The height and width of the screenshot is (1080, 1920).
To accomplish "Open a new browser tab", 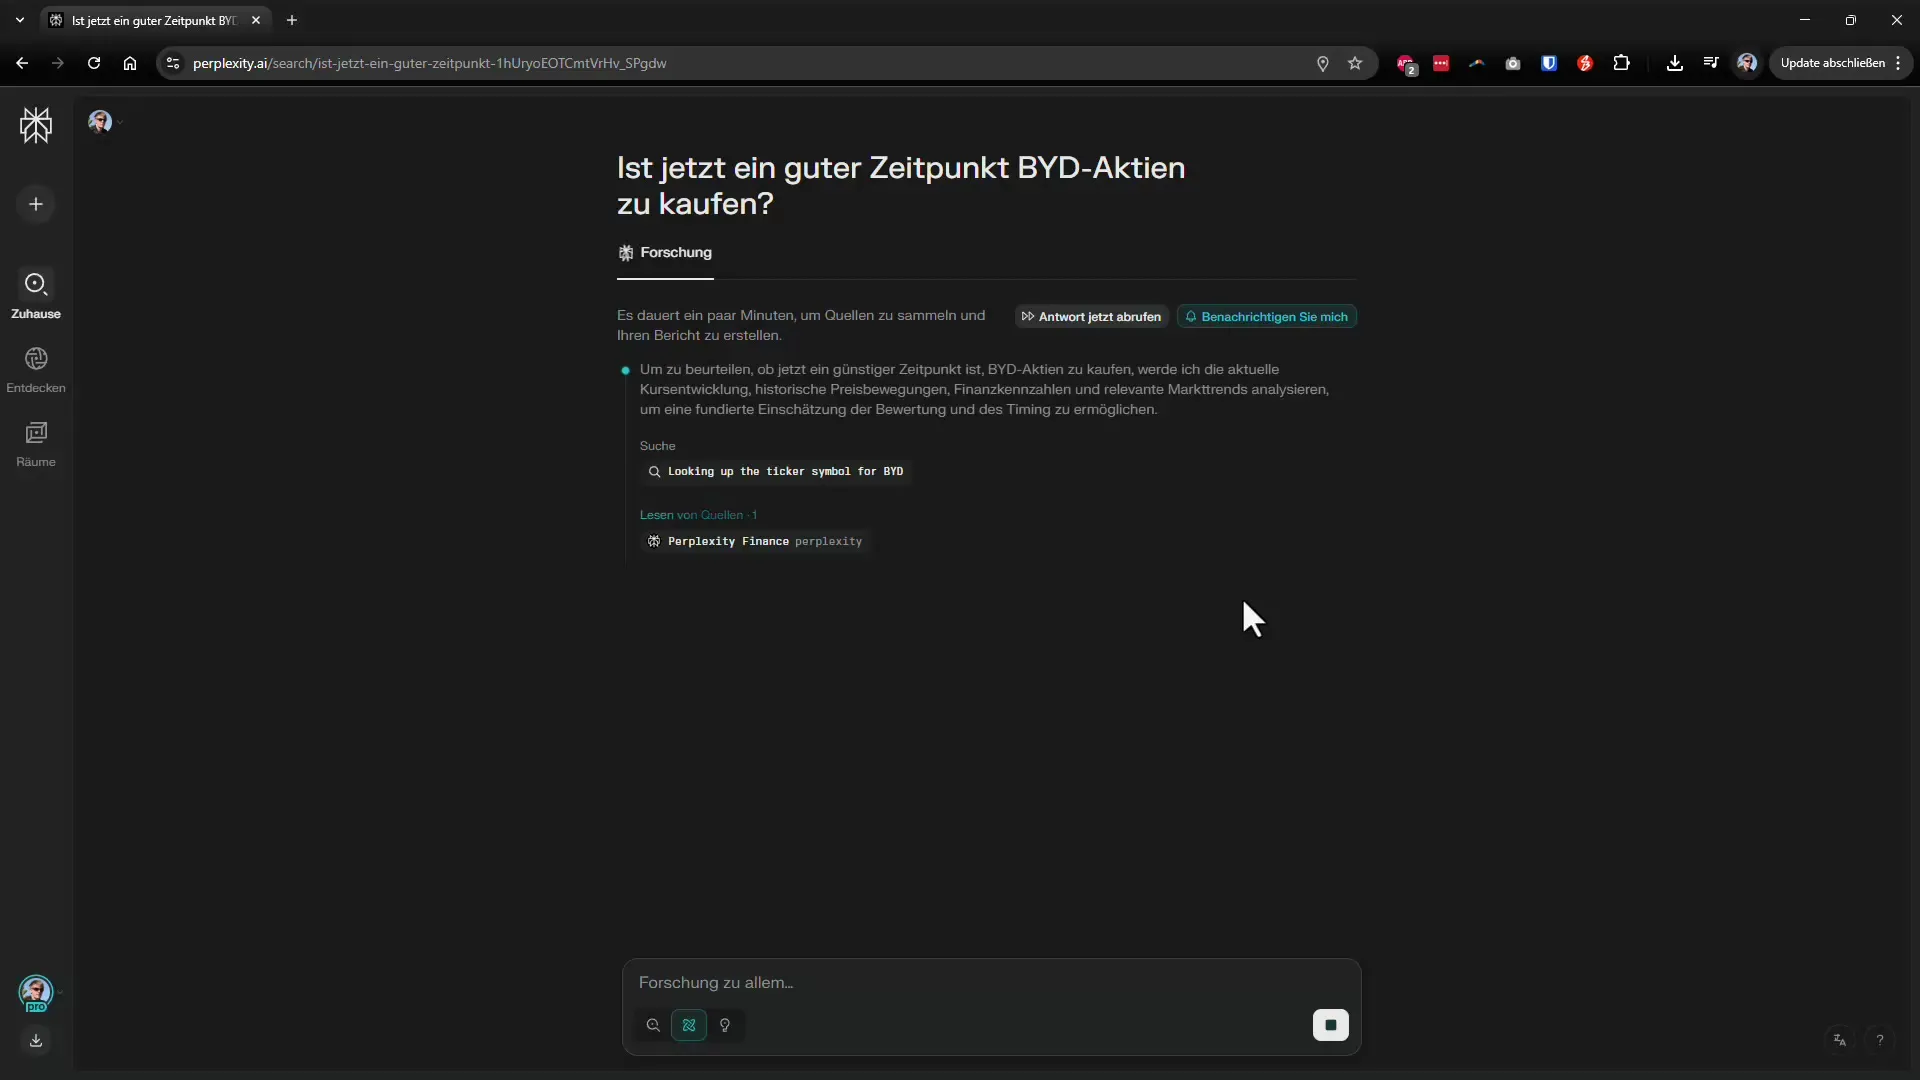I will [292, 20].
